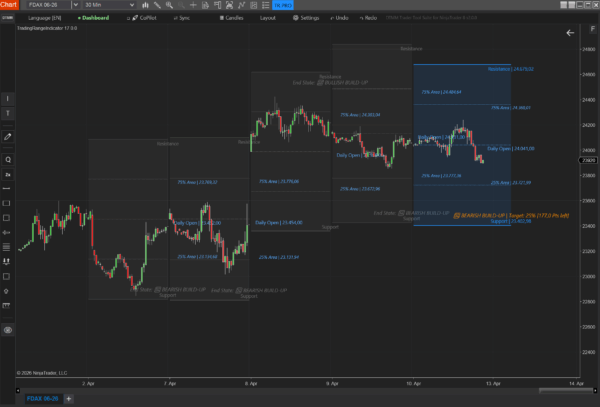Click the blue Support label under 10 Apr
Screen dimensions: 600x407
point(510,221)
